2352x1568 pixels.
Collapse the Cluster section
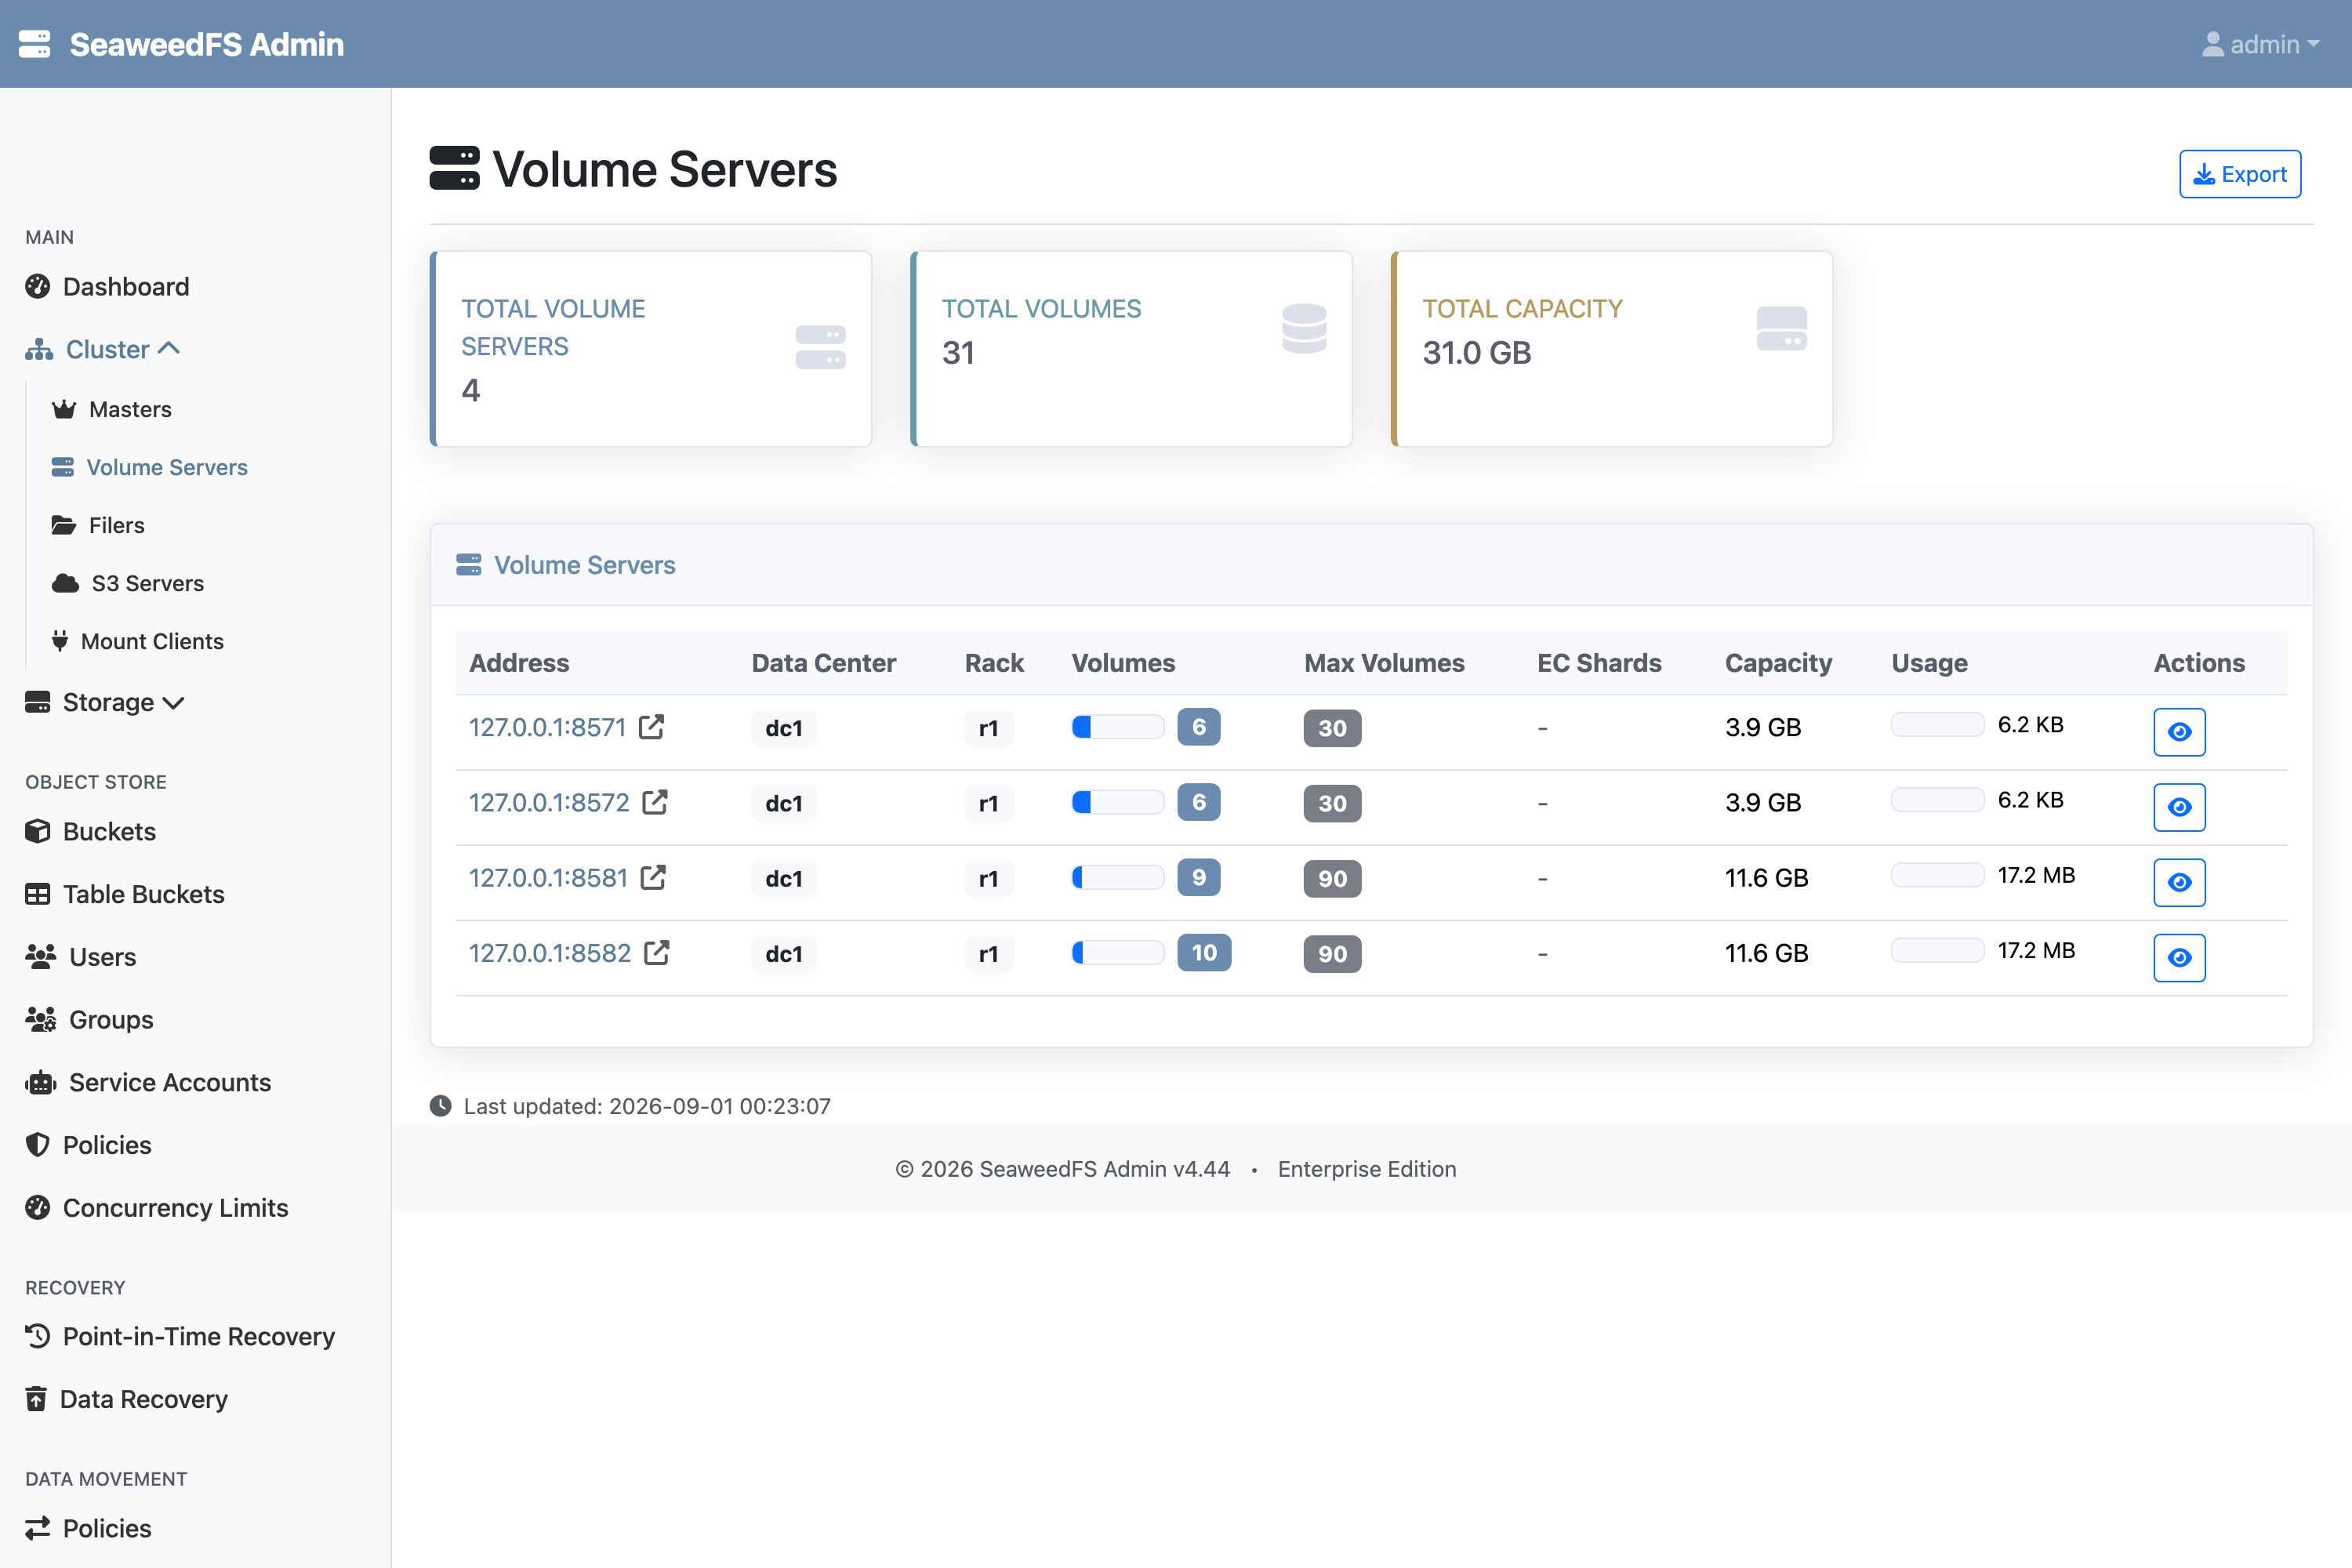[102, 349]
